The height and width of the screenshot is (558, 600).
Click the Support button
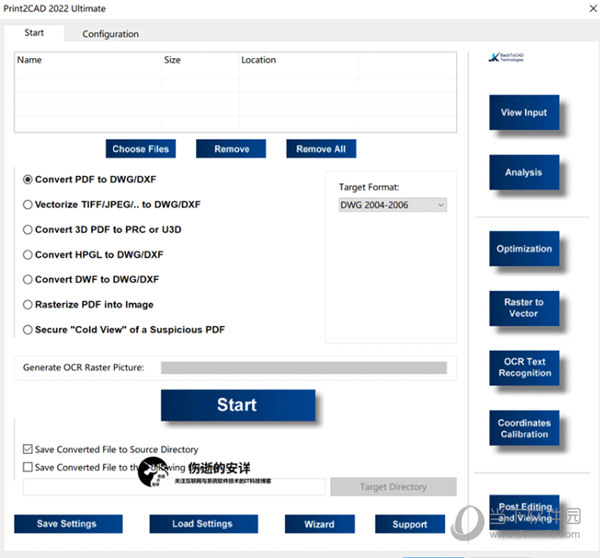click(x=410, y=524)
